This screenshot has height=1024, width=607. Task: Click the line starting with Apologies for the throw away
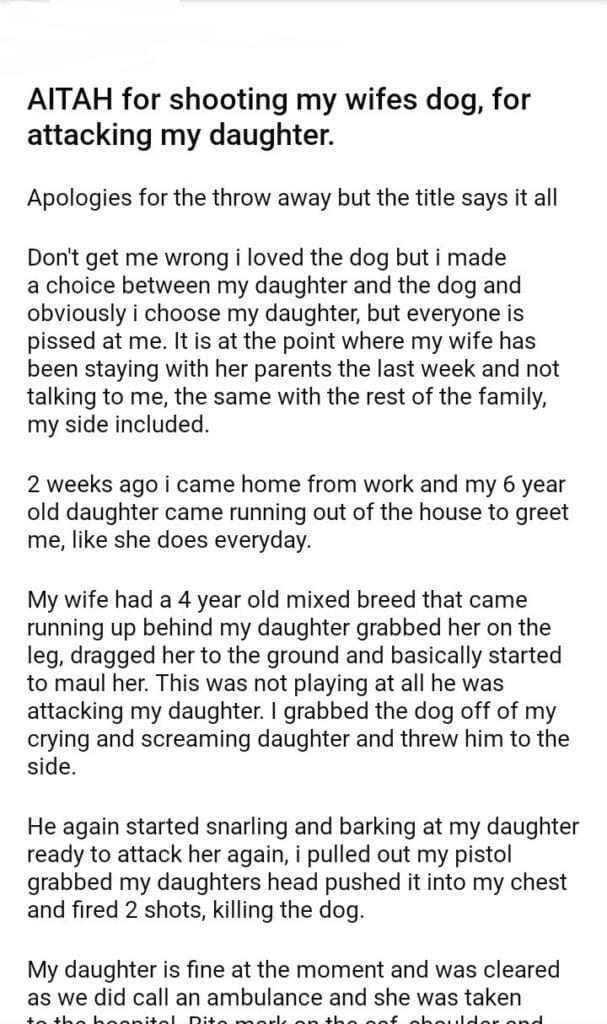(x=292, y=197)
